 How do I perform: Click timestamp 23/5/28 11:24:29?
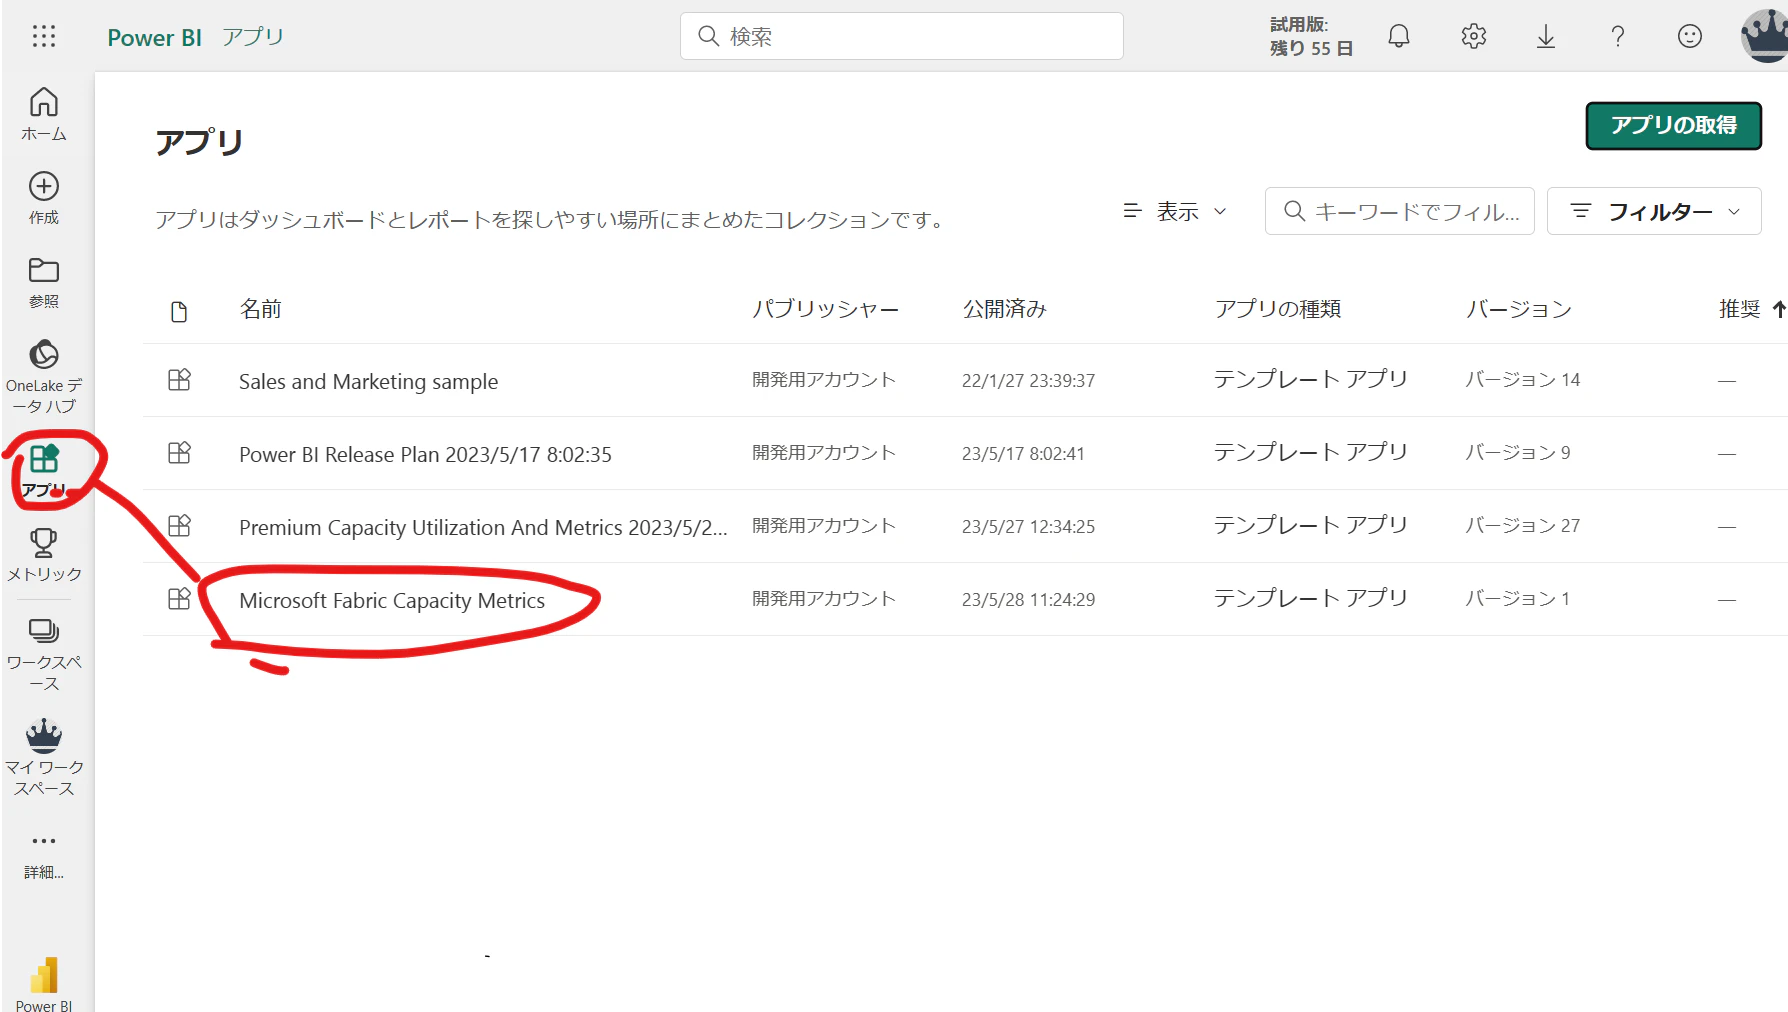pyautogui.click(x=1028, y=599)
